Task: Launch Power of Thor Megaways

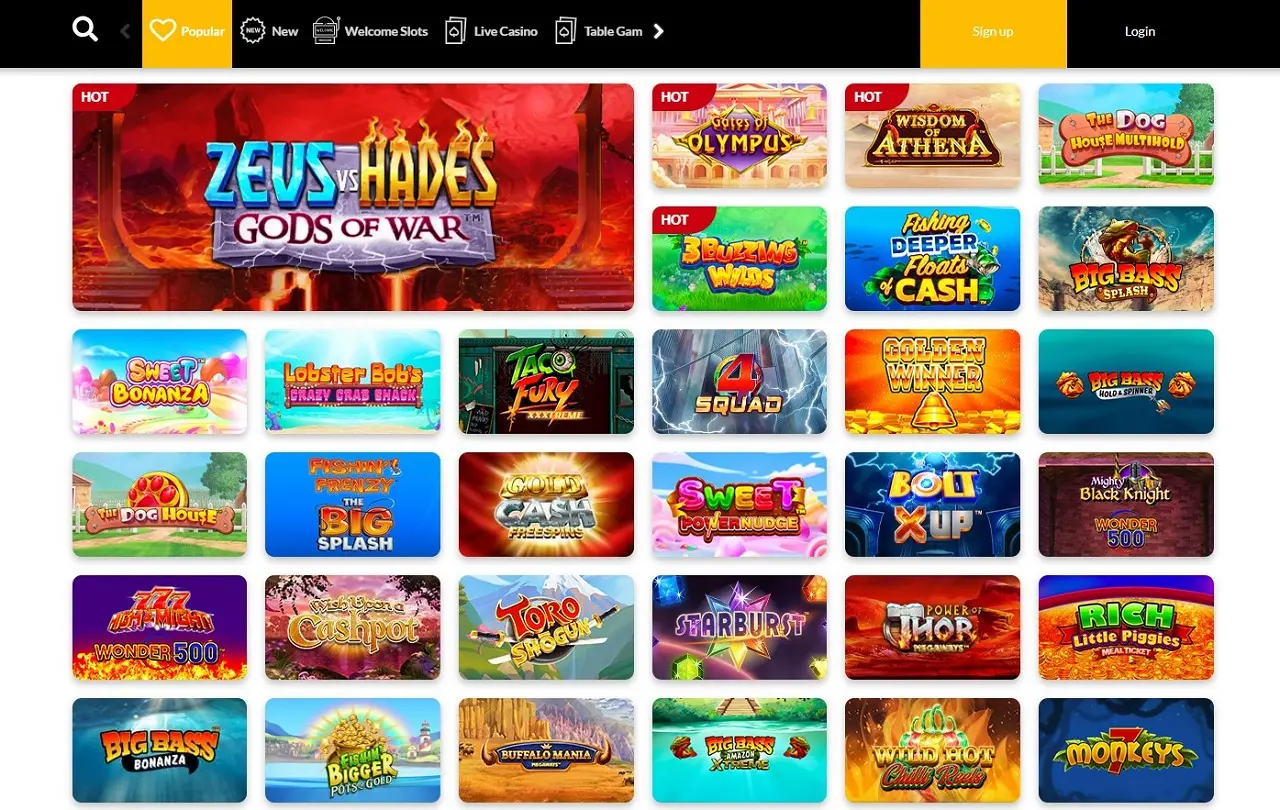Action: 933,628
